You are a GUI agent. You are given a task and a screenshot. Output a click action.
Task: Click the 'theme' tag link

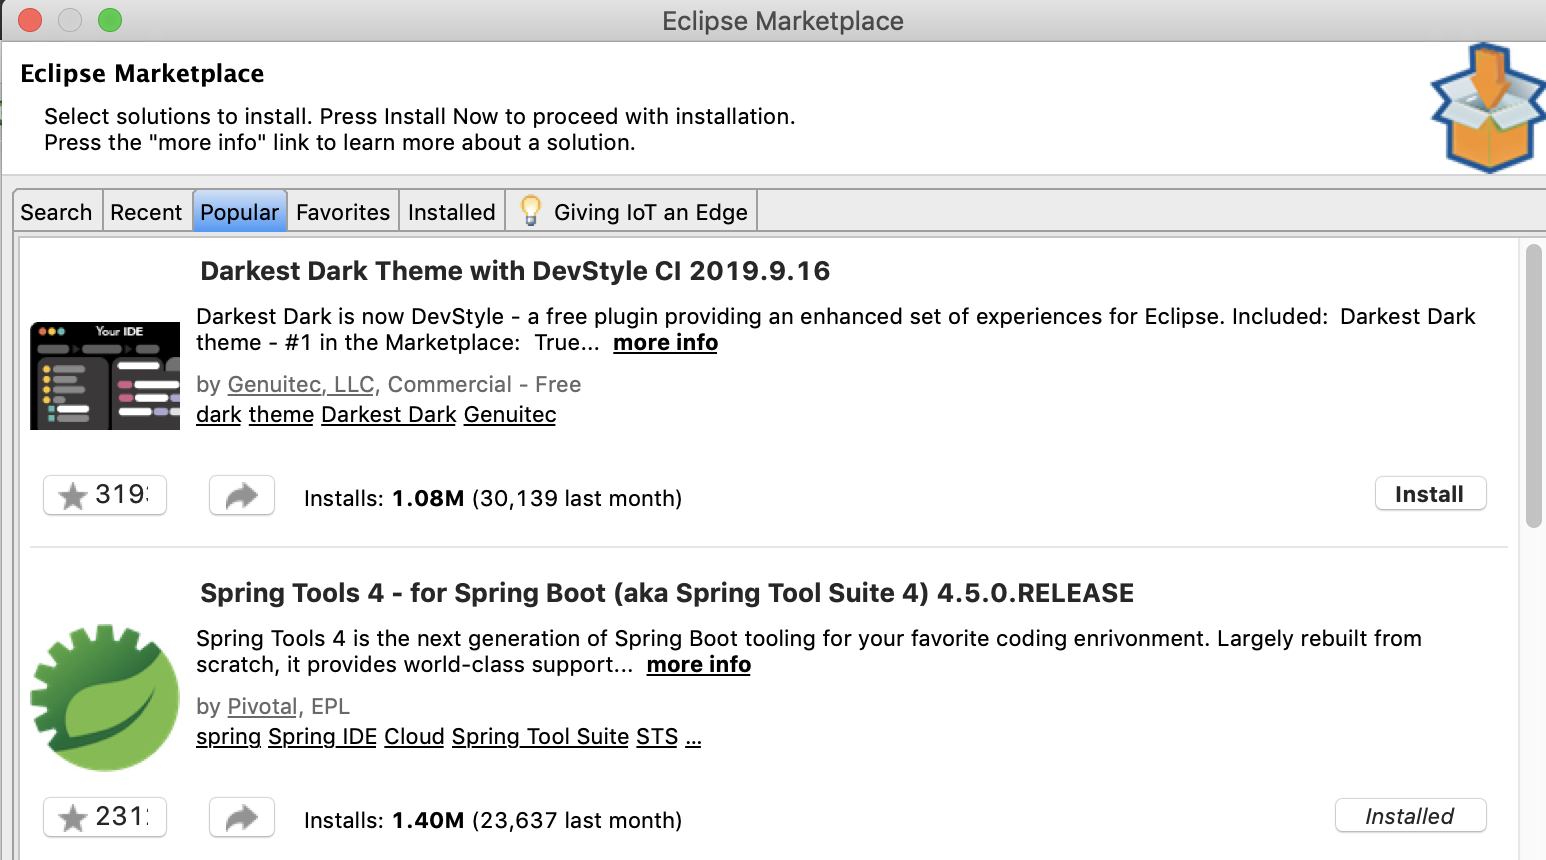pos(281,415)
